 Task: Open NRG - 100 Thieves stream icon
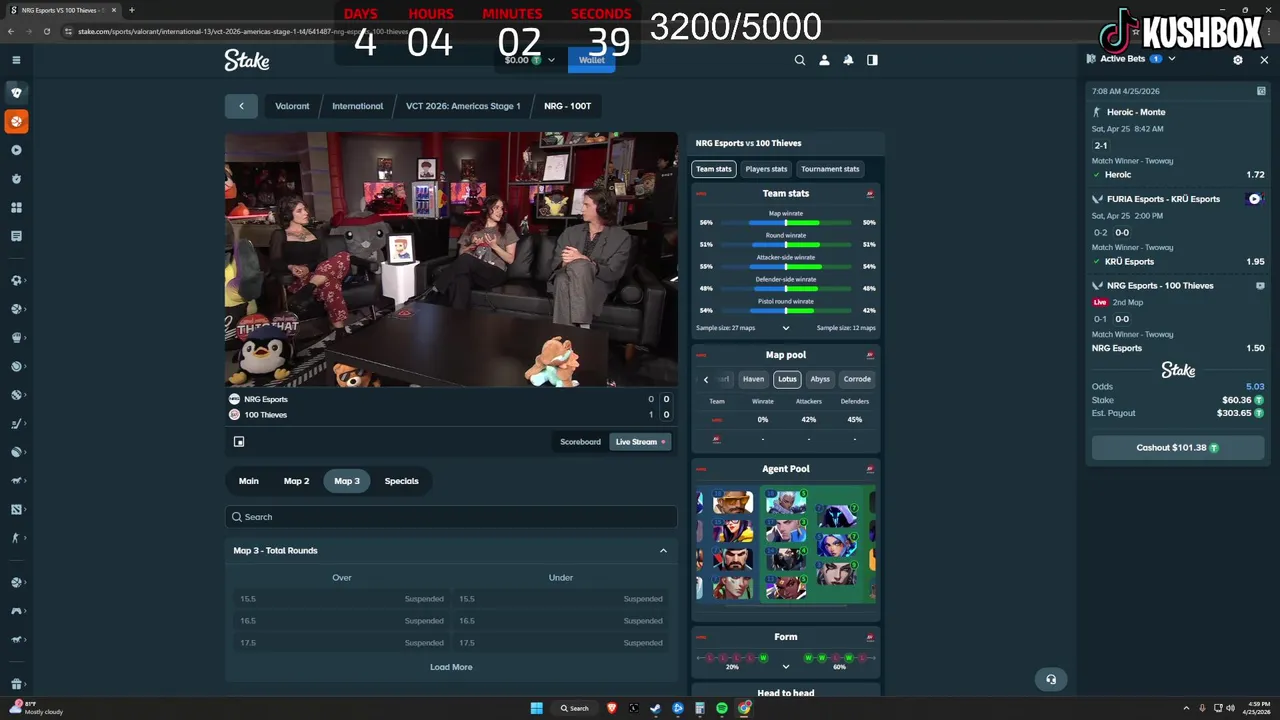coord(1260,286)
